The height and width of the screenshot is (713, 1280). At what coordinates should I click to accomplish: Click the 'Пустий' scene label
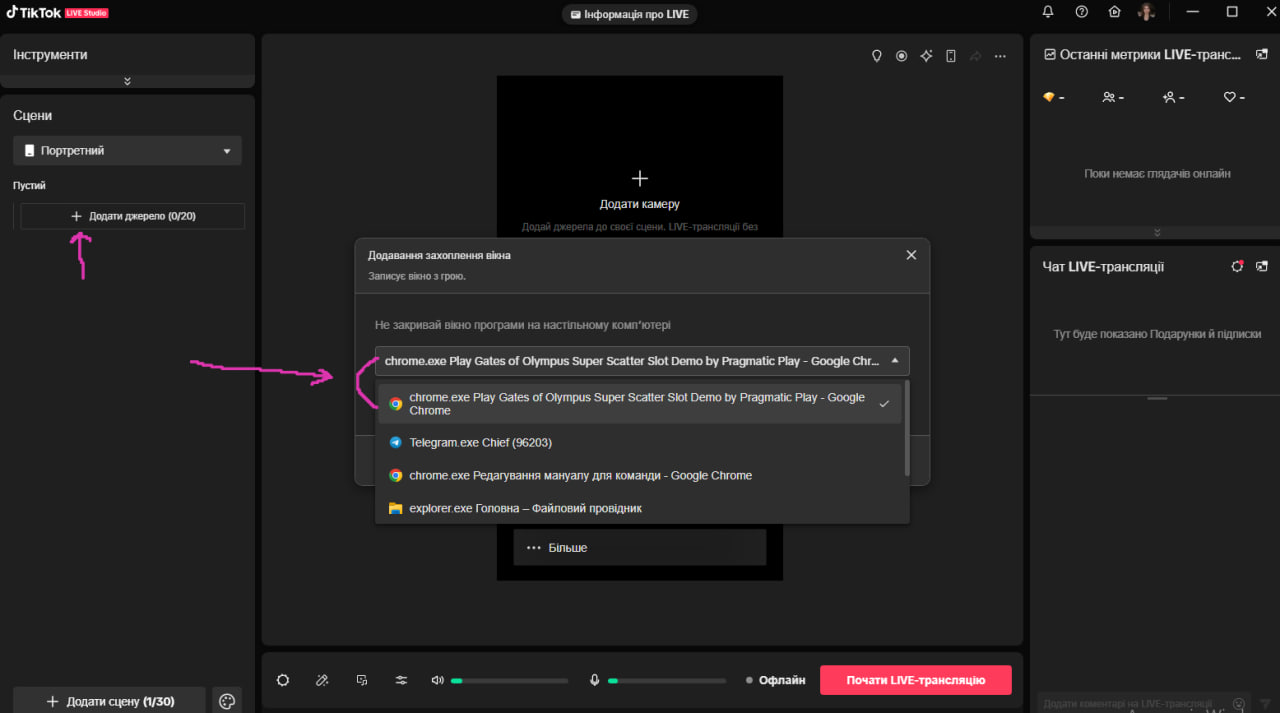point(29,186)
